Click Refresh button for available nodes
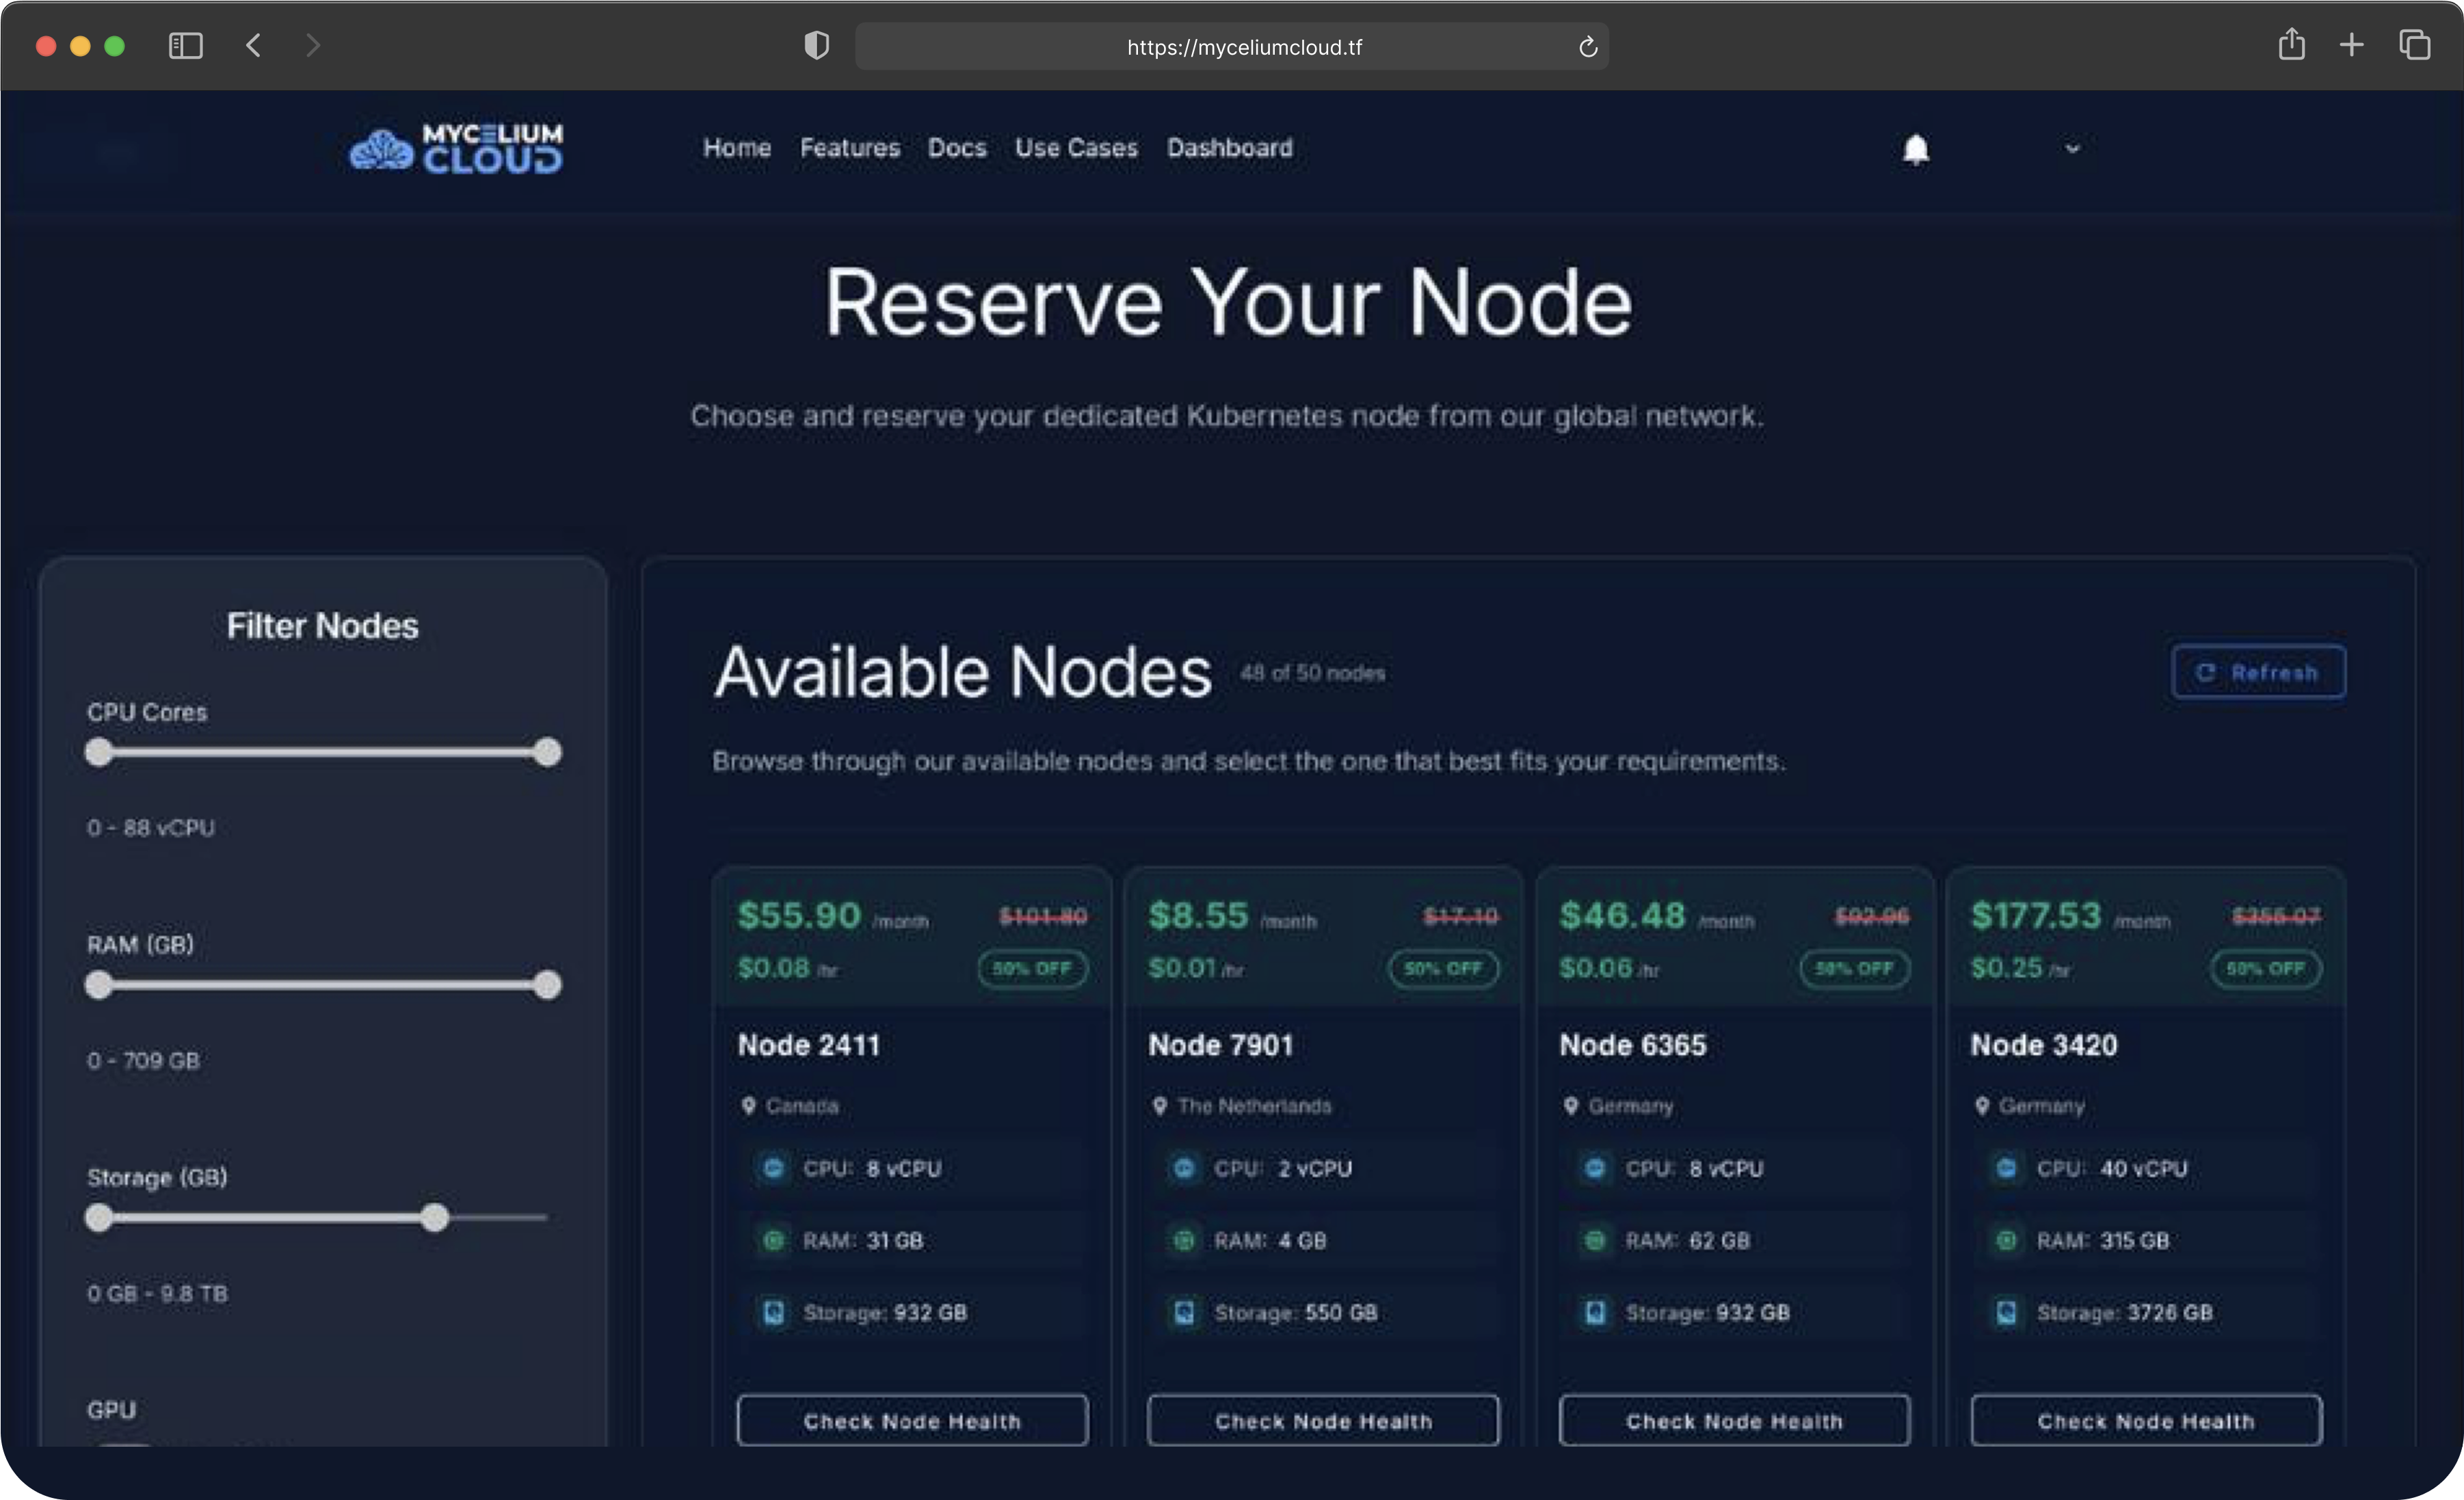The image size is (2464, 1500). (2258, 672)
